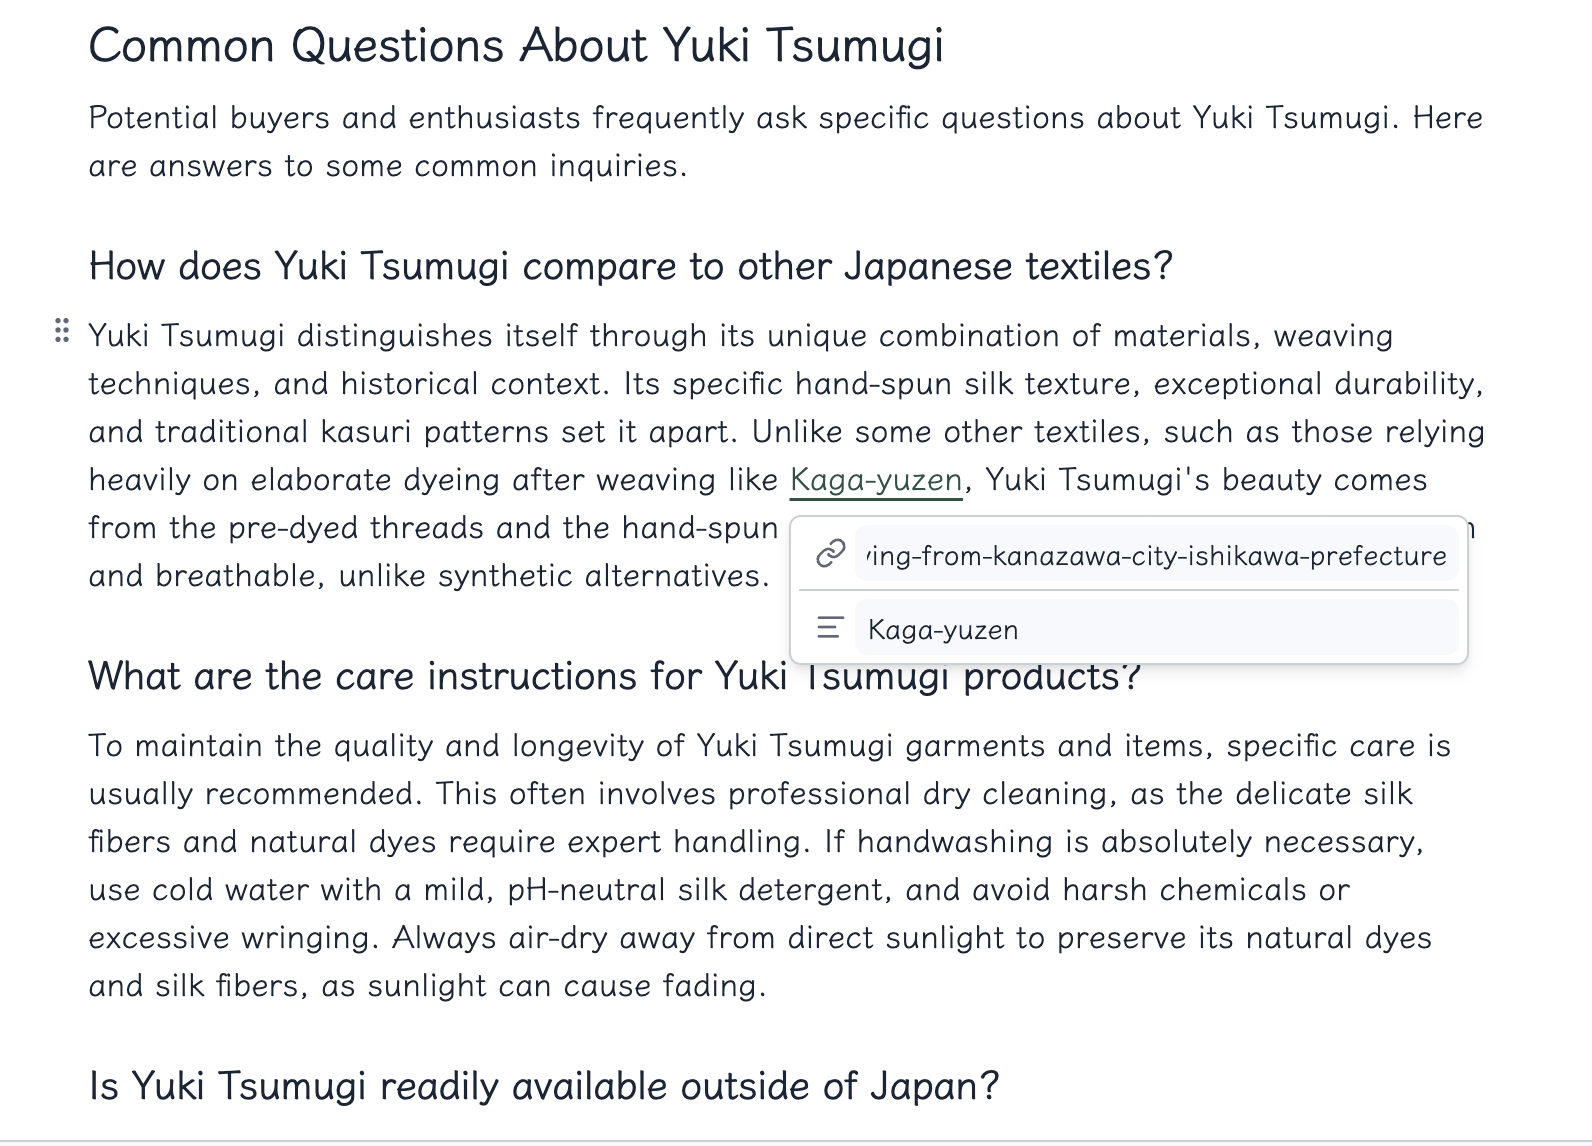
Task: Click the text lines icon beside link title
Action: click(829, 628)
